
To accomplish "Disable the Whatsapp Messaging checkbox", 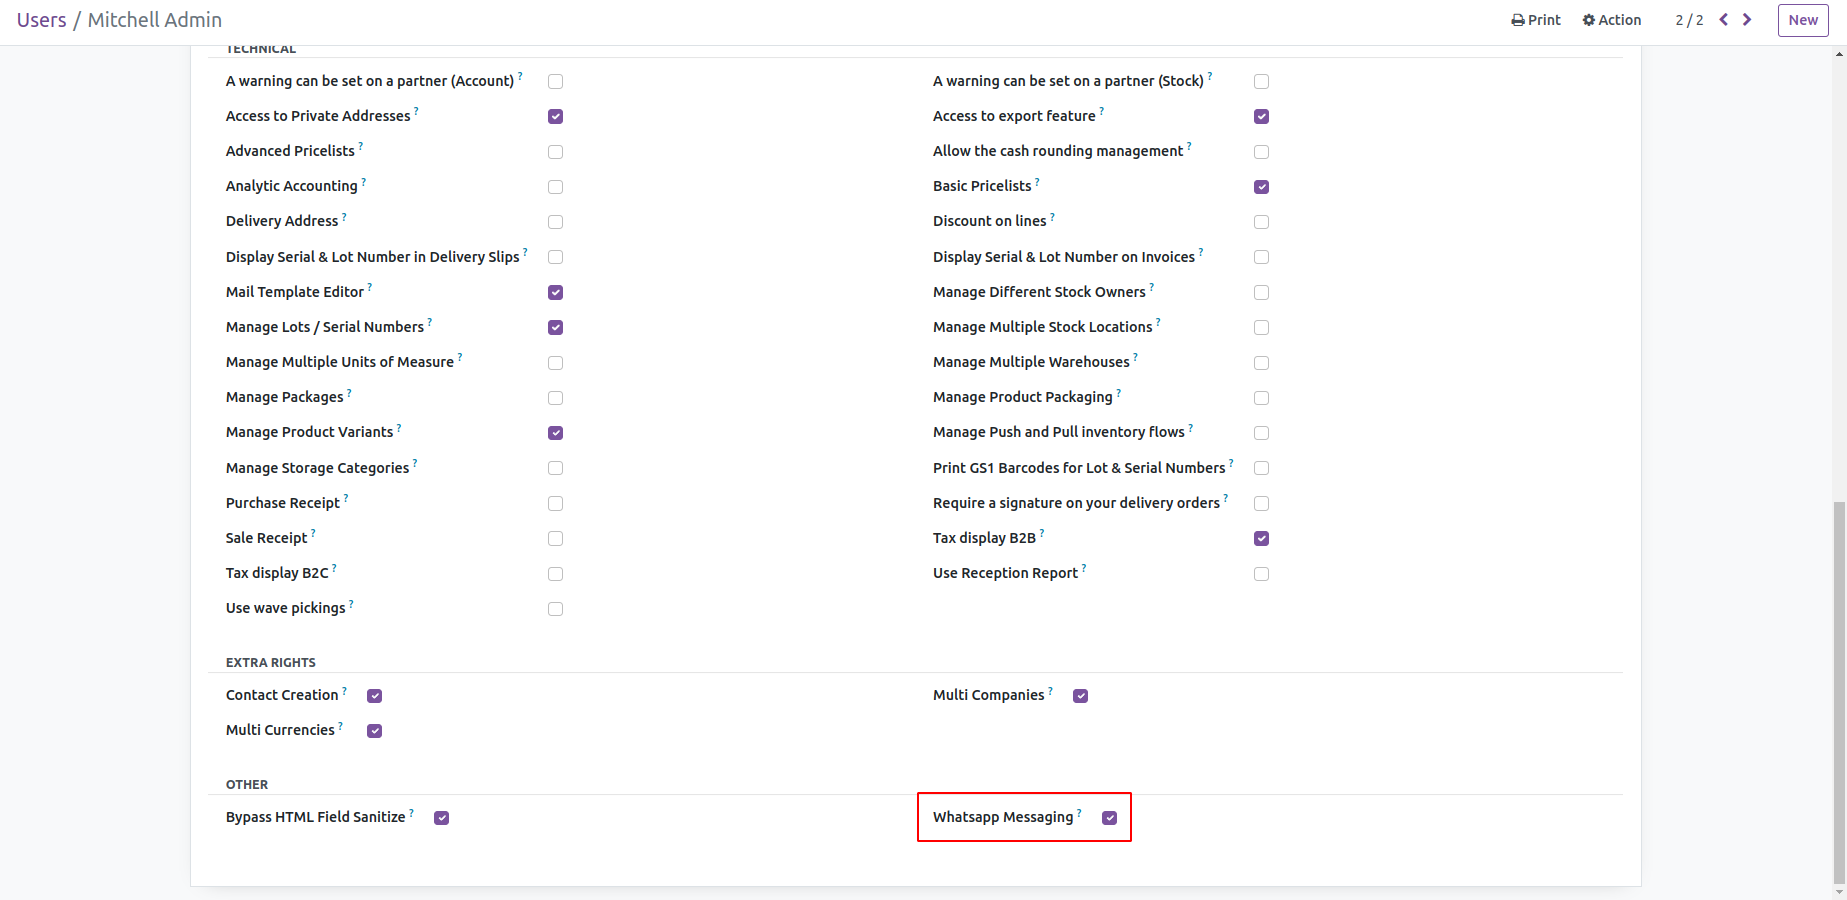I will click(1109, 818).
